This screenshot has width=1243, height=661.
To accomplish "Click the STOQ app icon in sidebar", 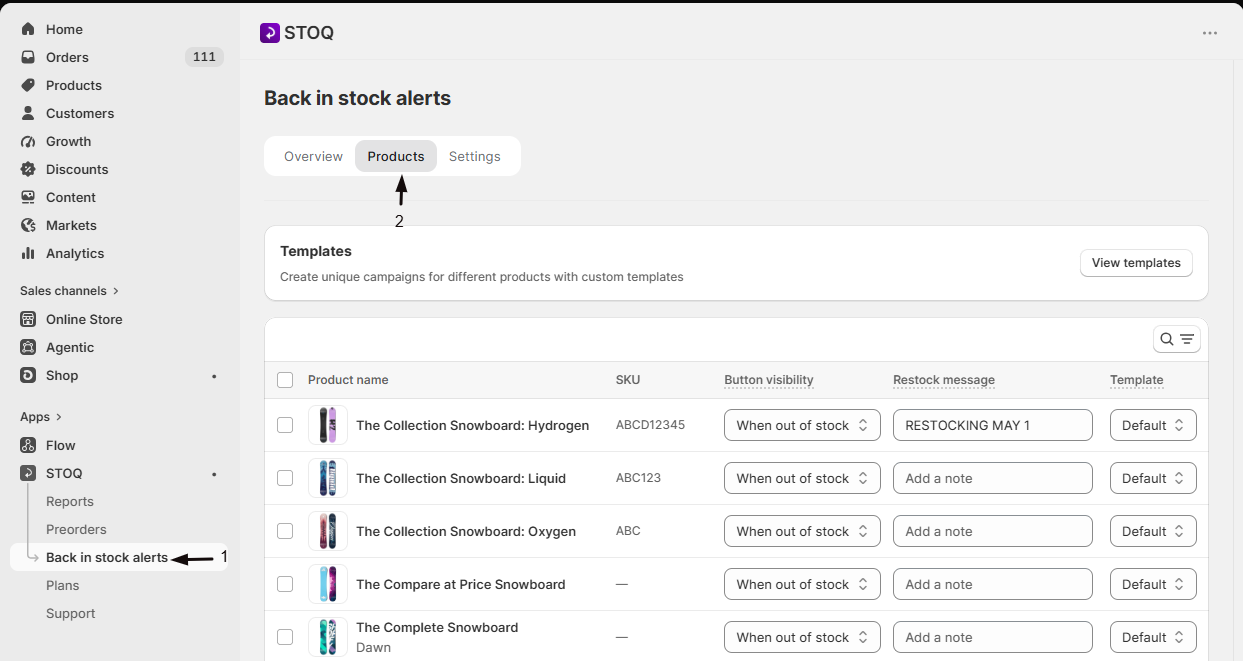I will 28,473.
